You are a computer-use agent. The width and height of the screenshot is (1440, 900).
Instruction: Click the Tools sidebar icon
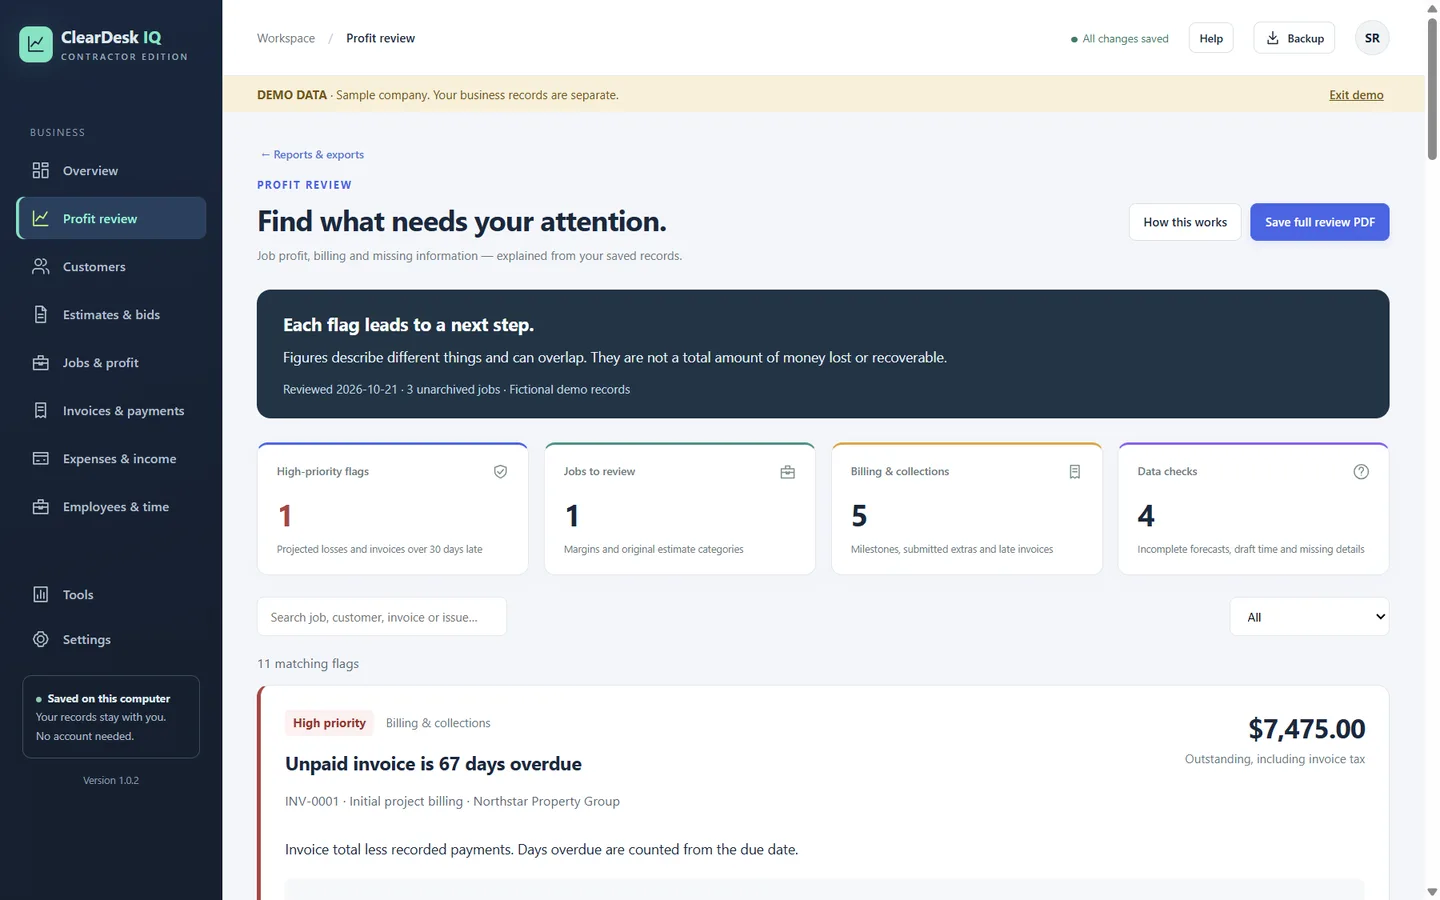coord(41,594)
